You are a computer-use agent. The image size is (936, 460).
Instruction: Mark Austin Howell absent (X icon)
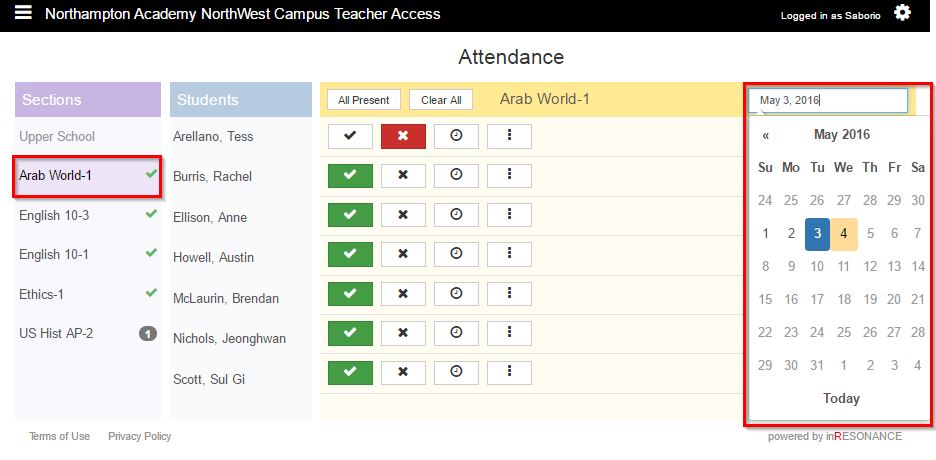click(x=403, y=254)
